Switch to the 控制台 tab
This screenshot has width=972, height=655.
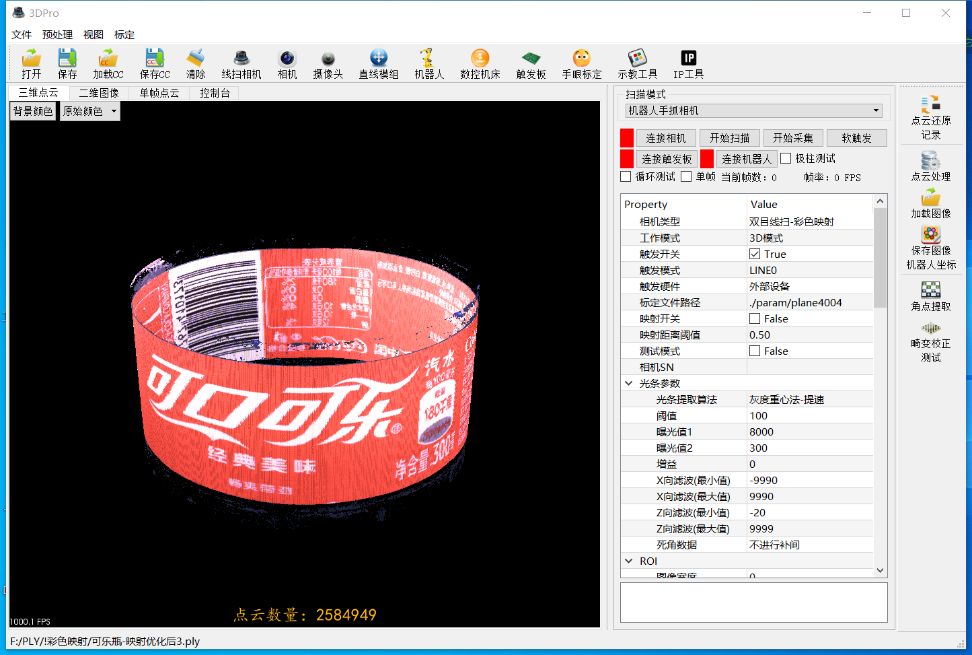click(214, 93)
